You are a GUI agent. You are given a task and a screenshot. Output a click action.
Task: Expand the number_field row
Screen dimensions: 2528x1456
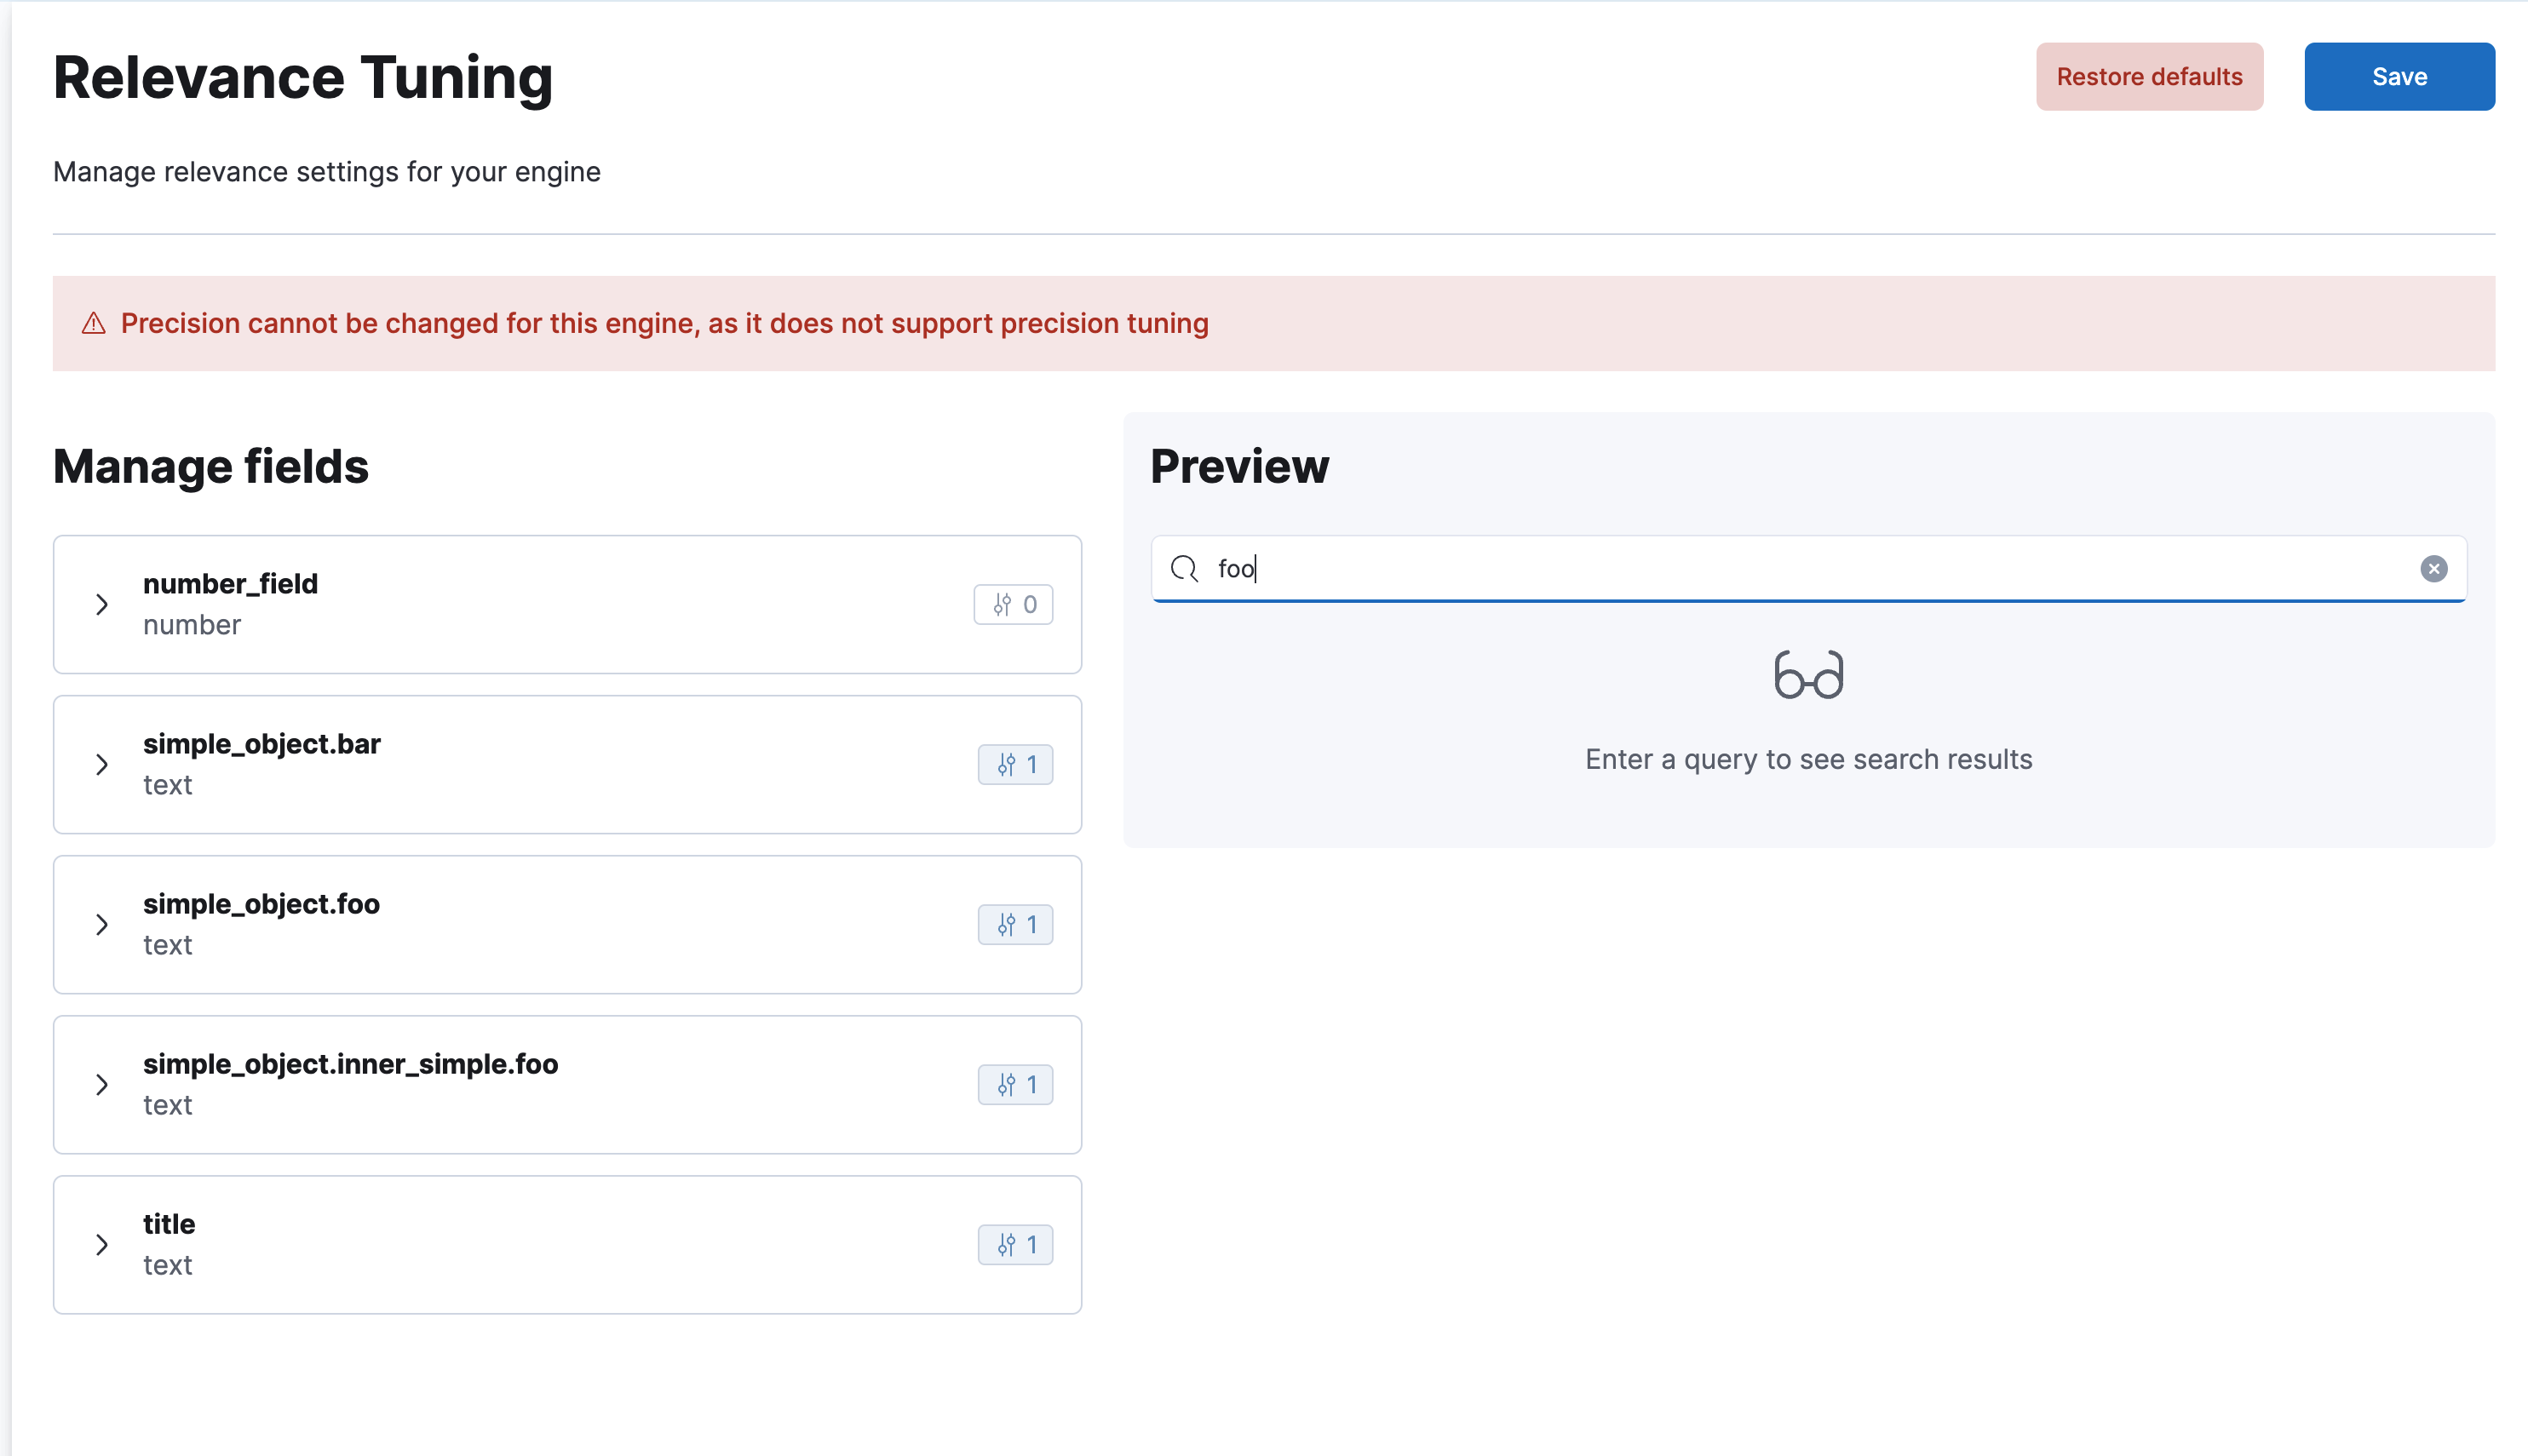tap(102, 604)
